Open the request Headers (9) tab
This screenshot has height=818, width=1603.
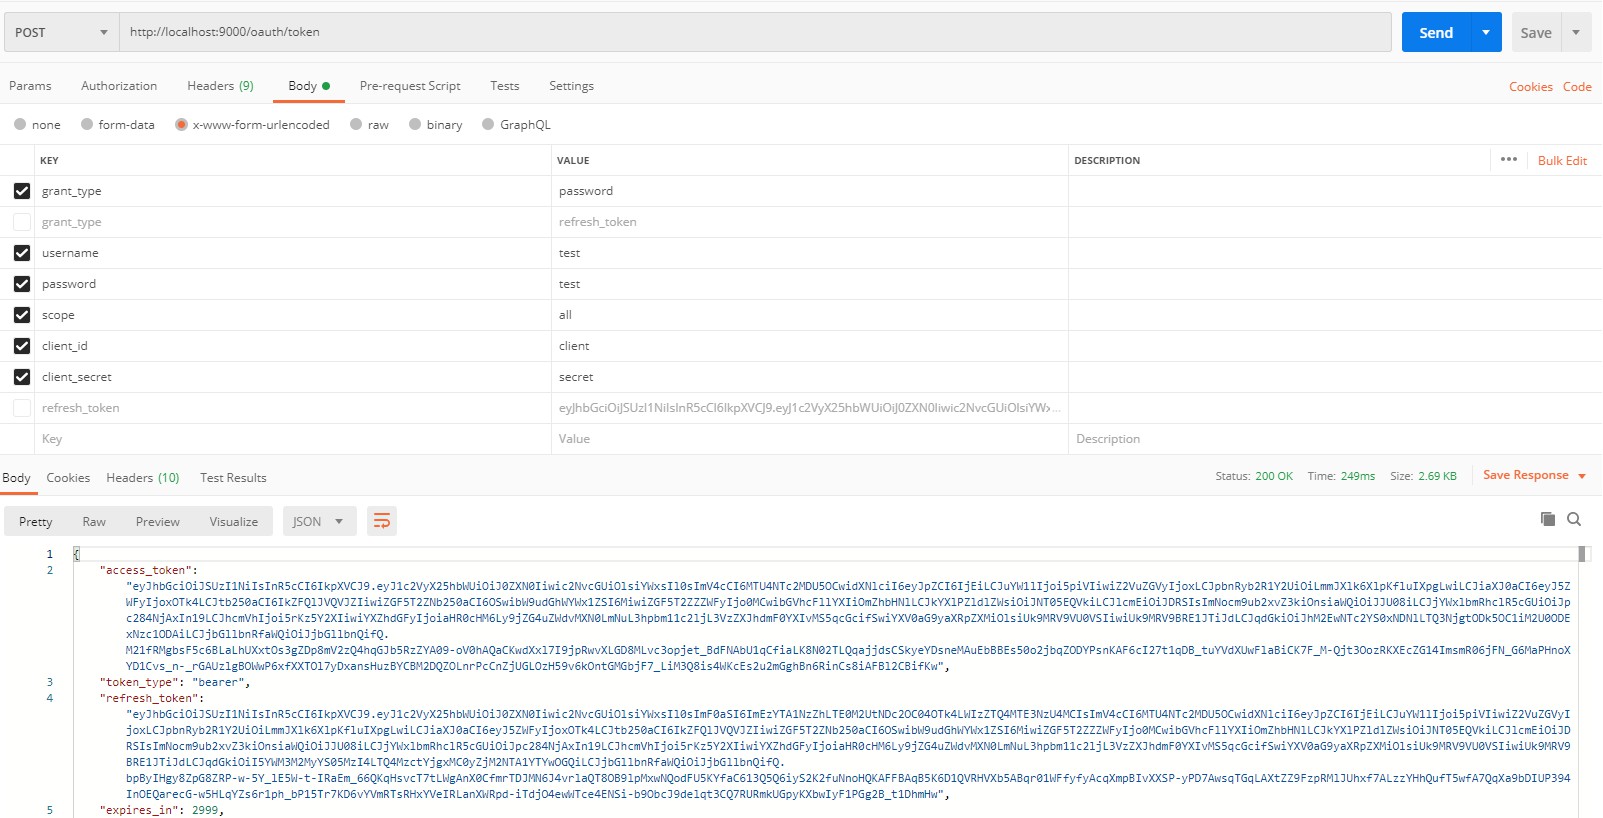[x=220, y=86]
